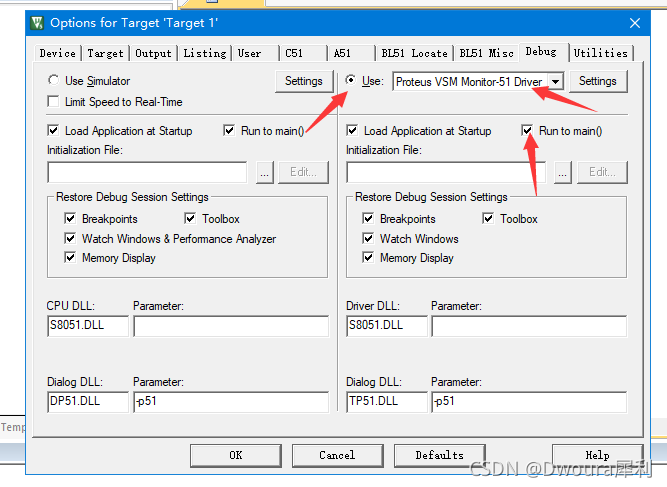Select the Listing tab
The width and height of the screenshot is (667, 487).
tap(205, 54)
